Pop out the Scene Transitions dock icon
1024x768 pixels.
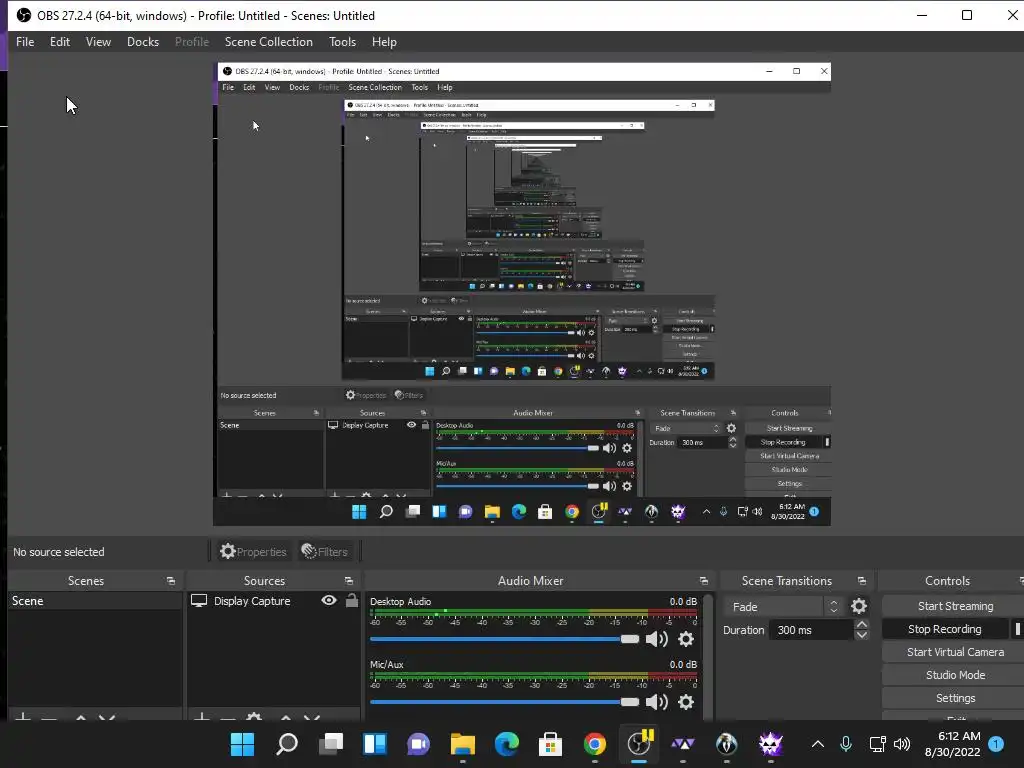(861, 581)
